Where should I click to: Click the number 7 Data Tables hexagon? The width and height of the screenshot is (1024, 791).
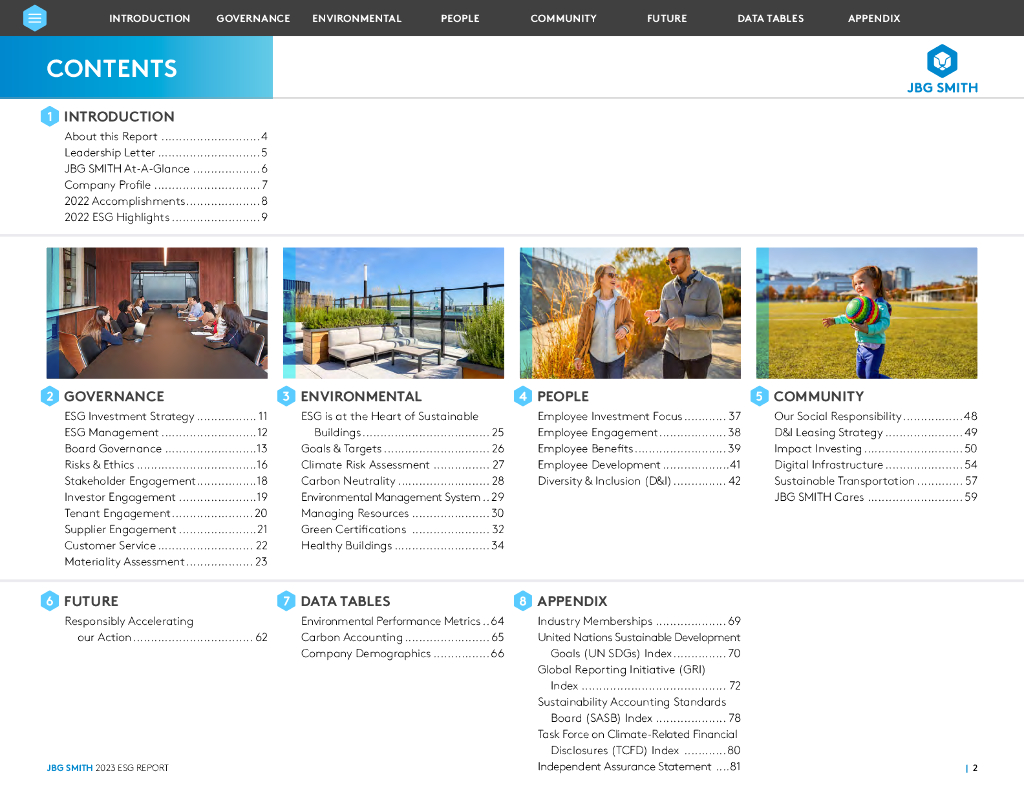286,601
